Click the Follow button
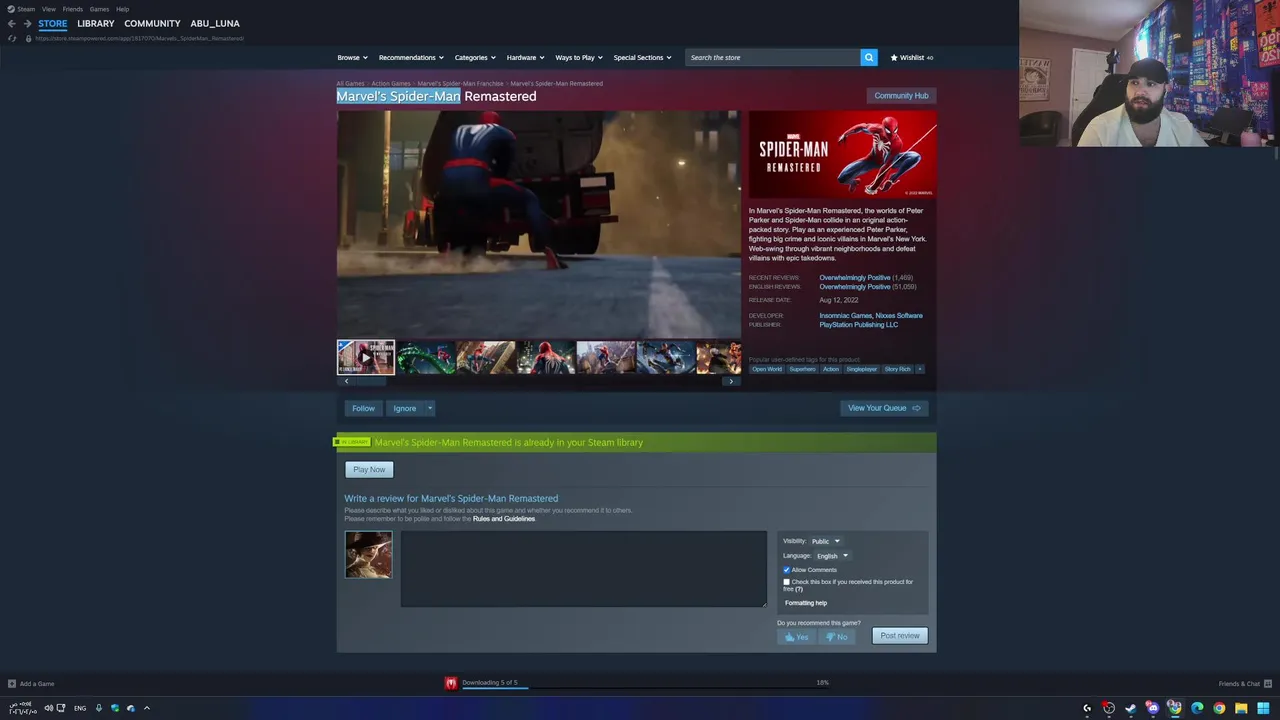The width and height of the screenshot is (1280, 720). [x=363, y=408]
